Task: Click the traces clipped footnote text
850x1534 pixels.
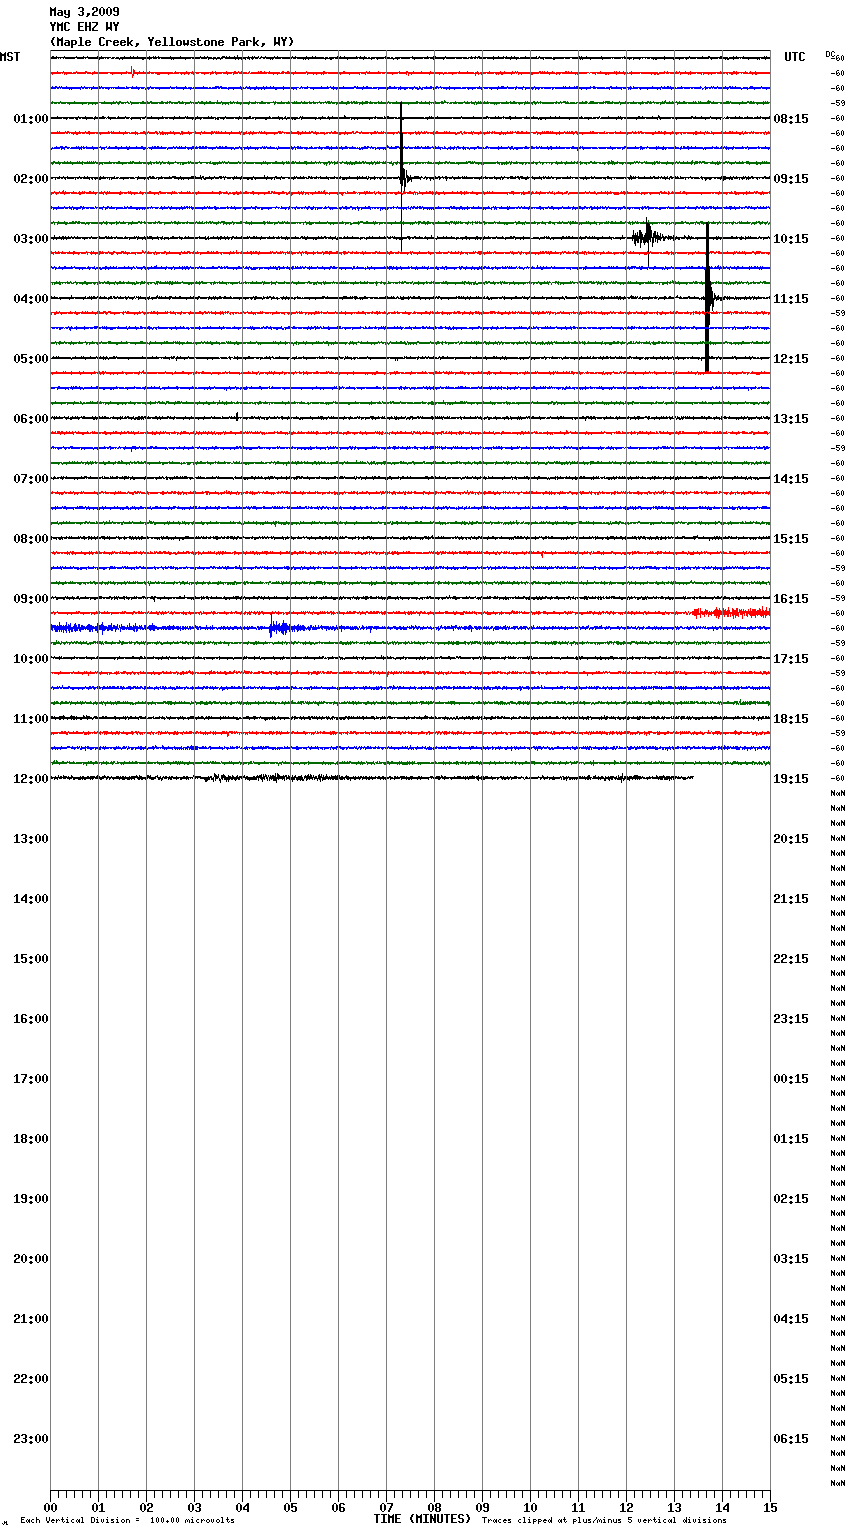Action: [x=604, y=1521]
